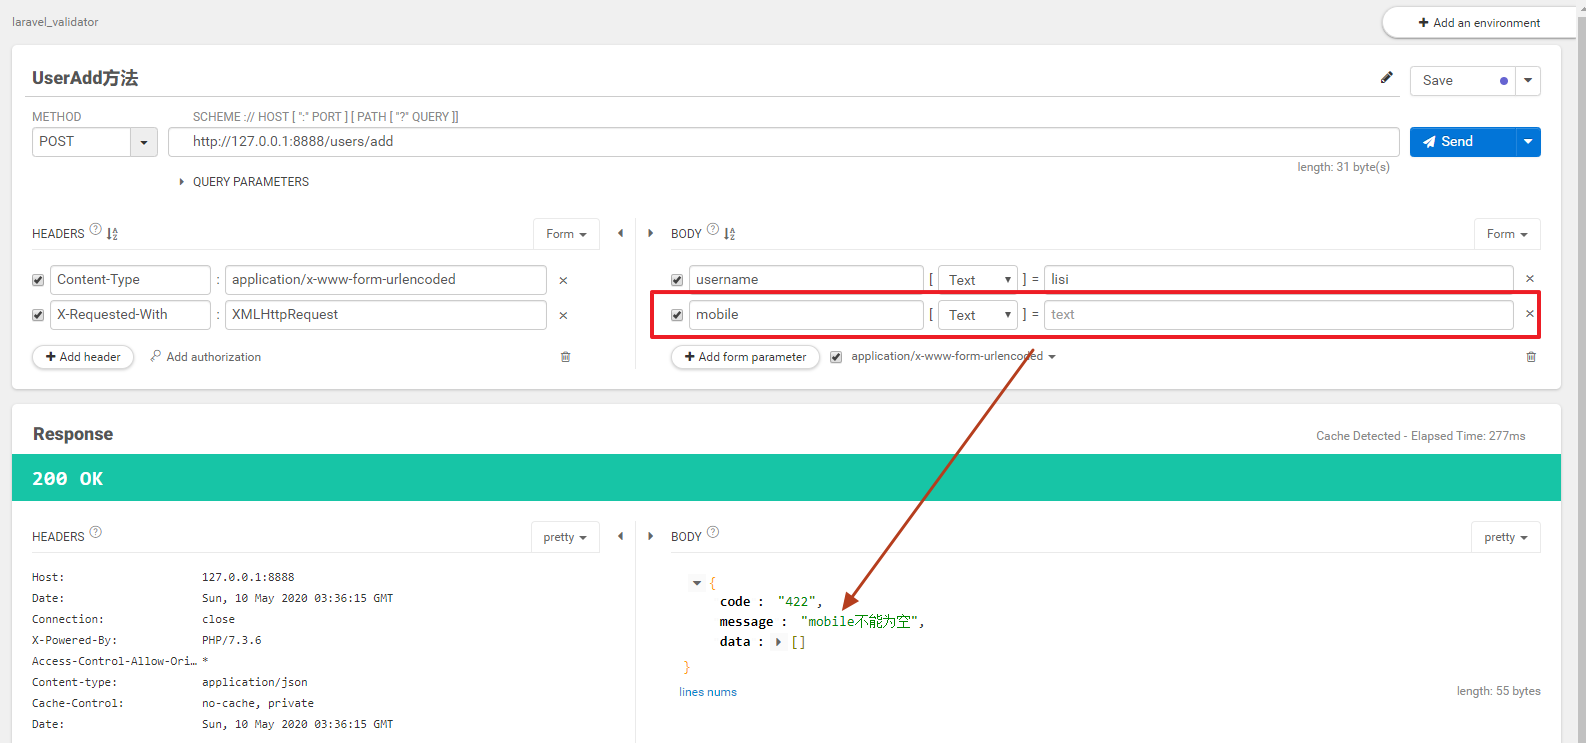Open the help icon beside request HEADERS

tap(96, 229)
